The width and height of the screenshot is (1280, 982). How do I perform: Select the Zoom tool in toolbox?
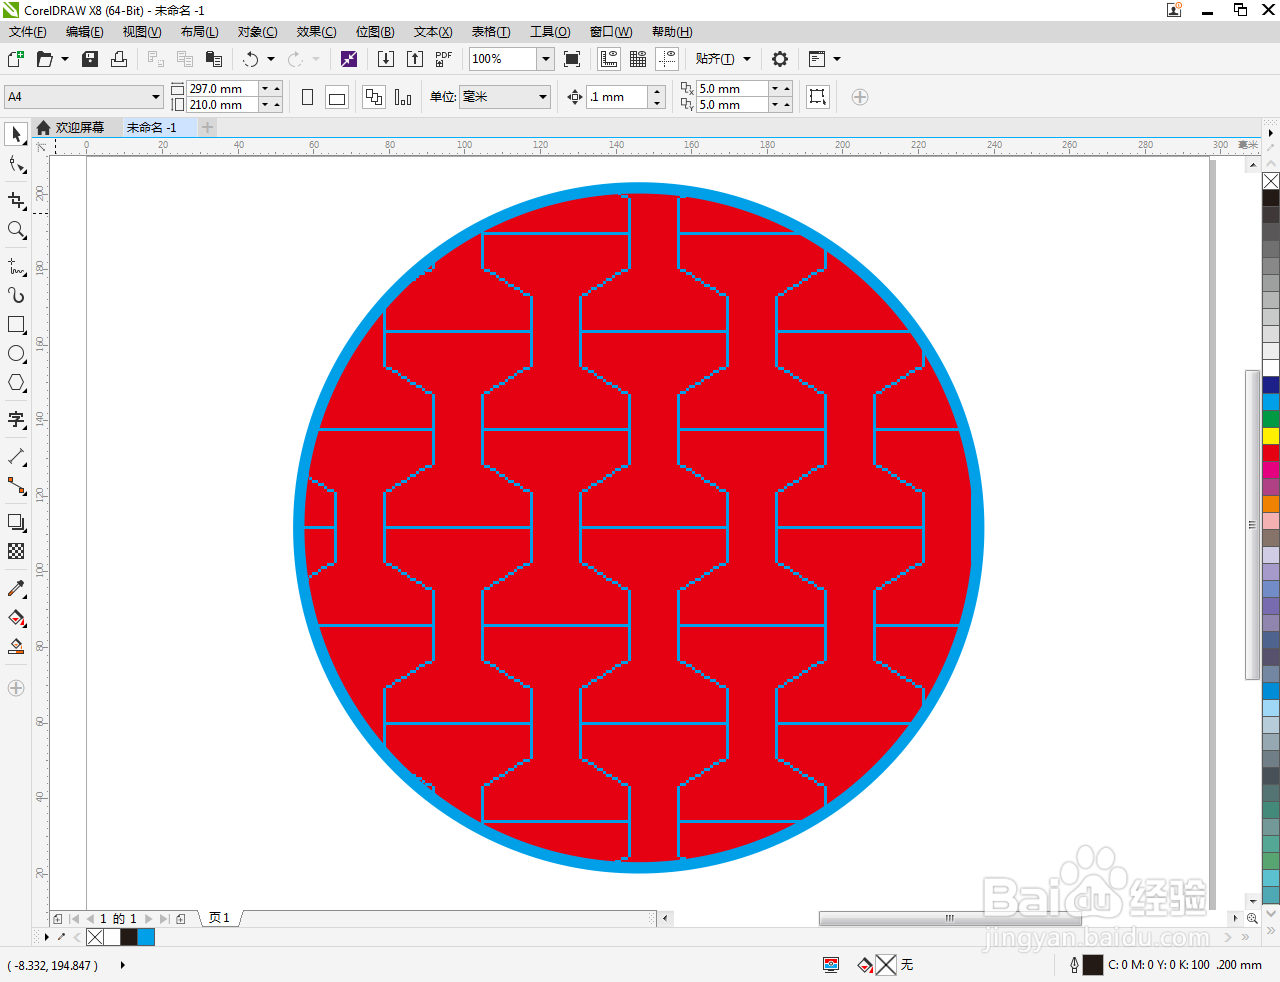(16, 230)
